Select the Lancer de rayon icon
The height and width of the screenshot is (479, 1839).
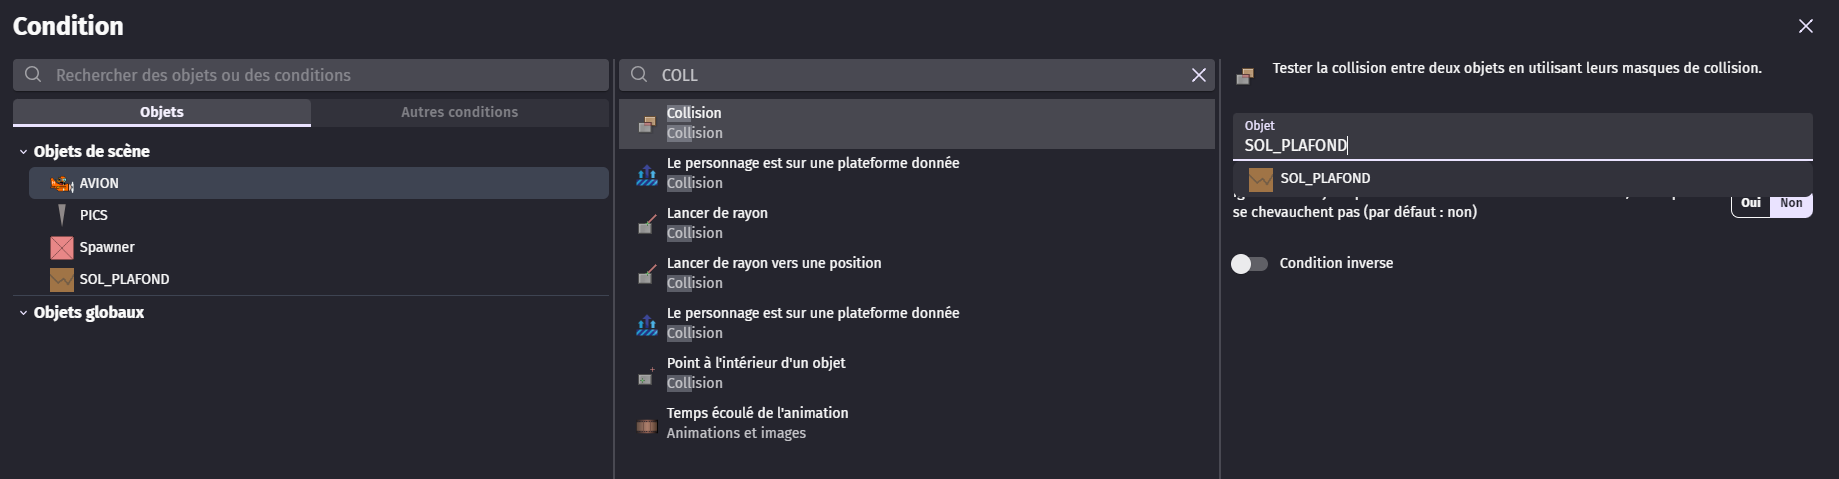[x=647, y=224]
